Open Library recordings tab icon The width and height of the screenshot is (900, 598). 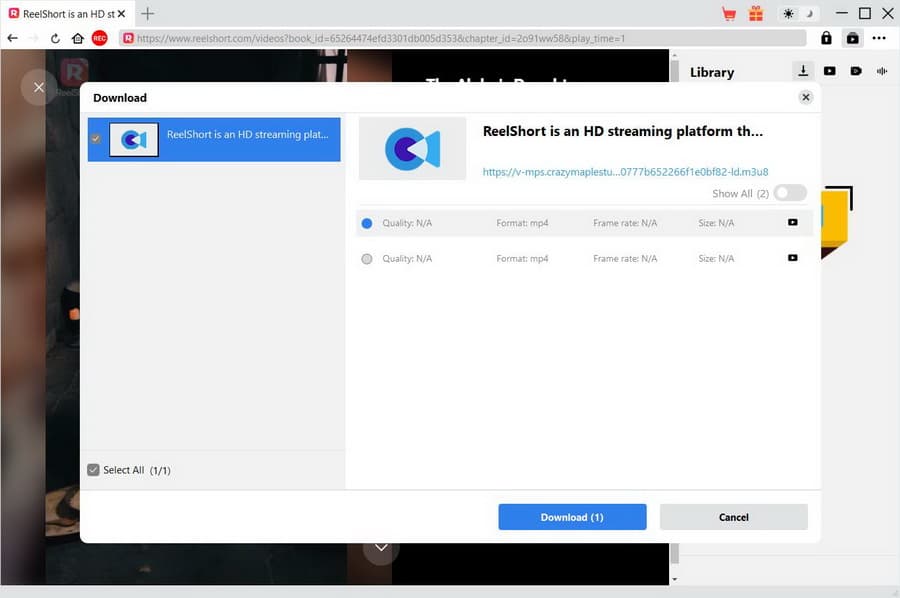click(x=856, y=71)
